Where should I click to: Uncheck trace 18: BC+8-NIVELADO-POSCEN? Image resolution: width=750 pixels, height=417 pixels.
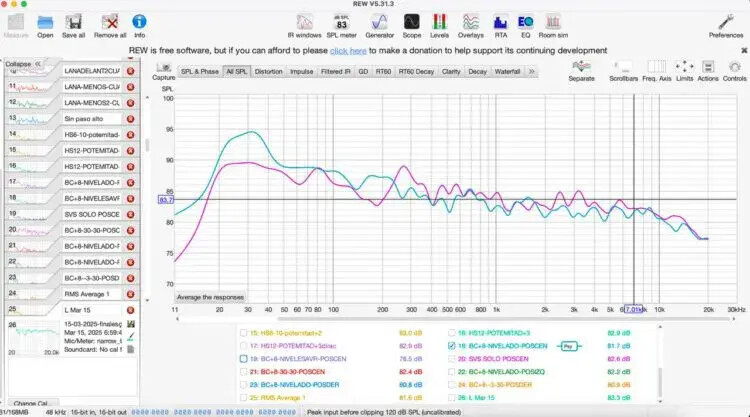click(452, 346)
